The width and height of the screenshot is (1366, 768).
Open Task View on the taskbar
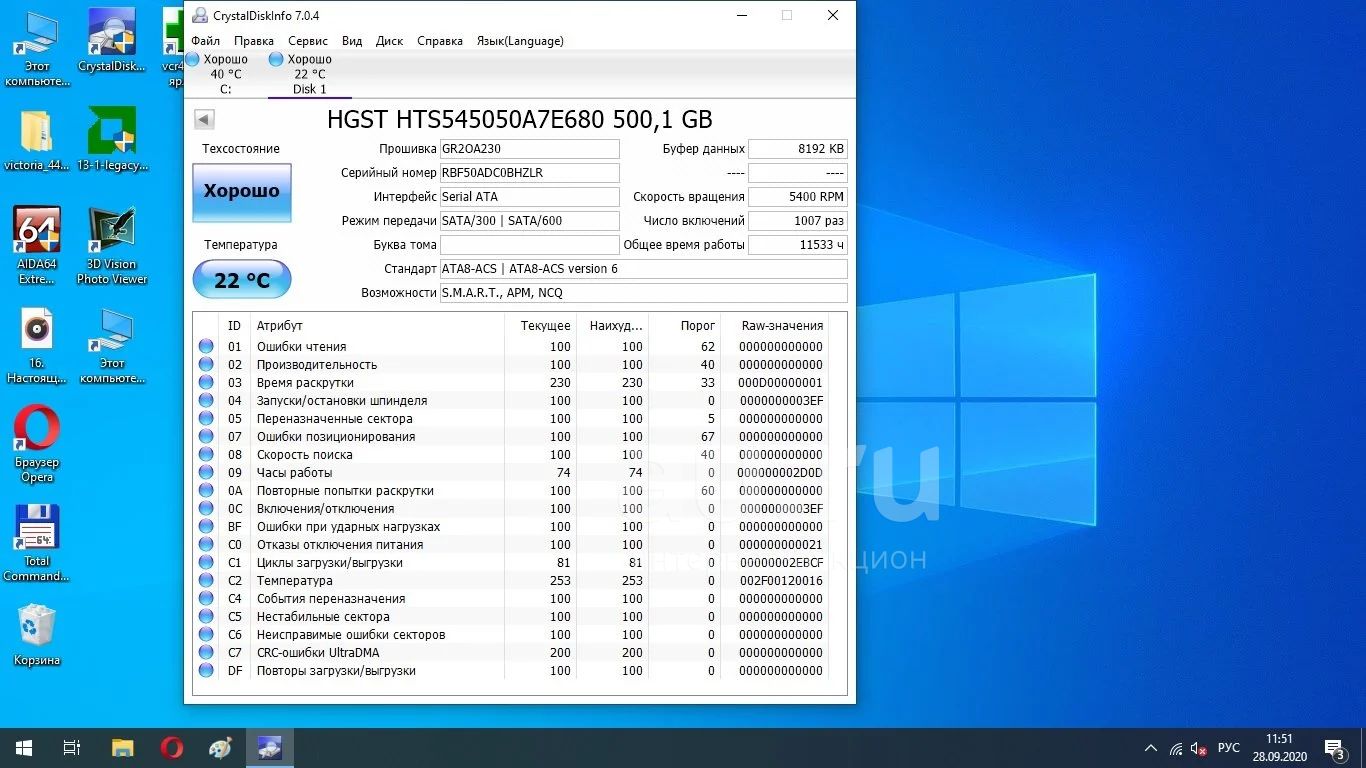72,748
